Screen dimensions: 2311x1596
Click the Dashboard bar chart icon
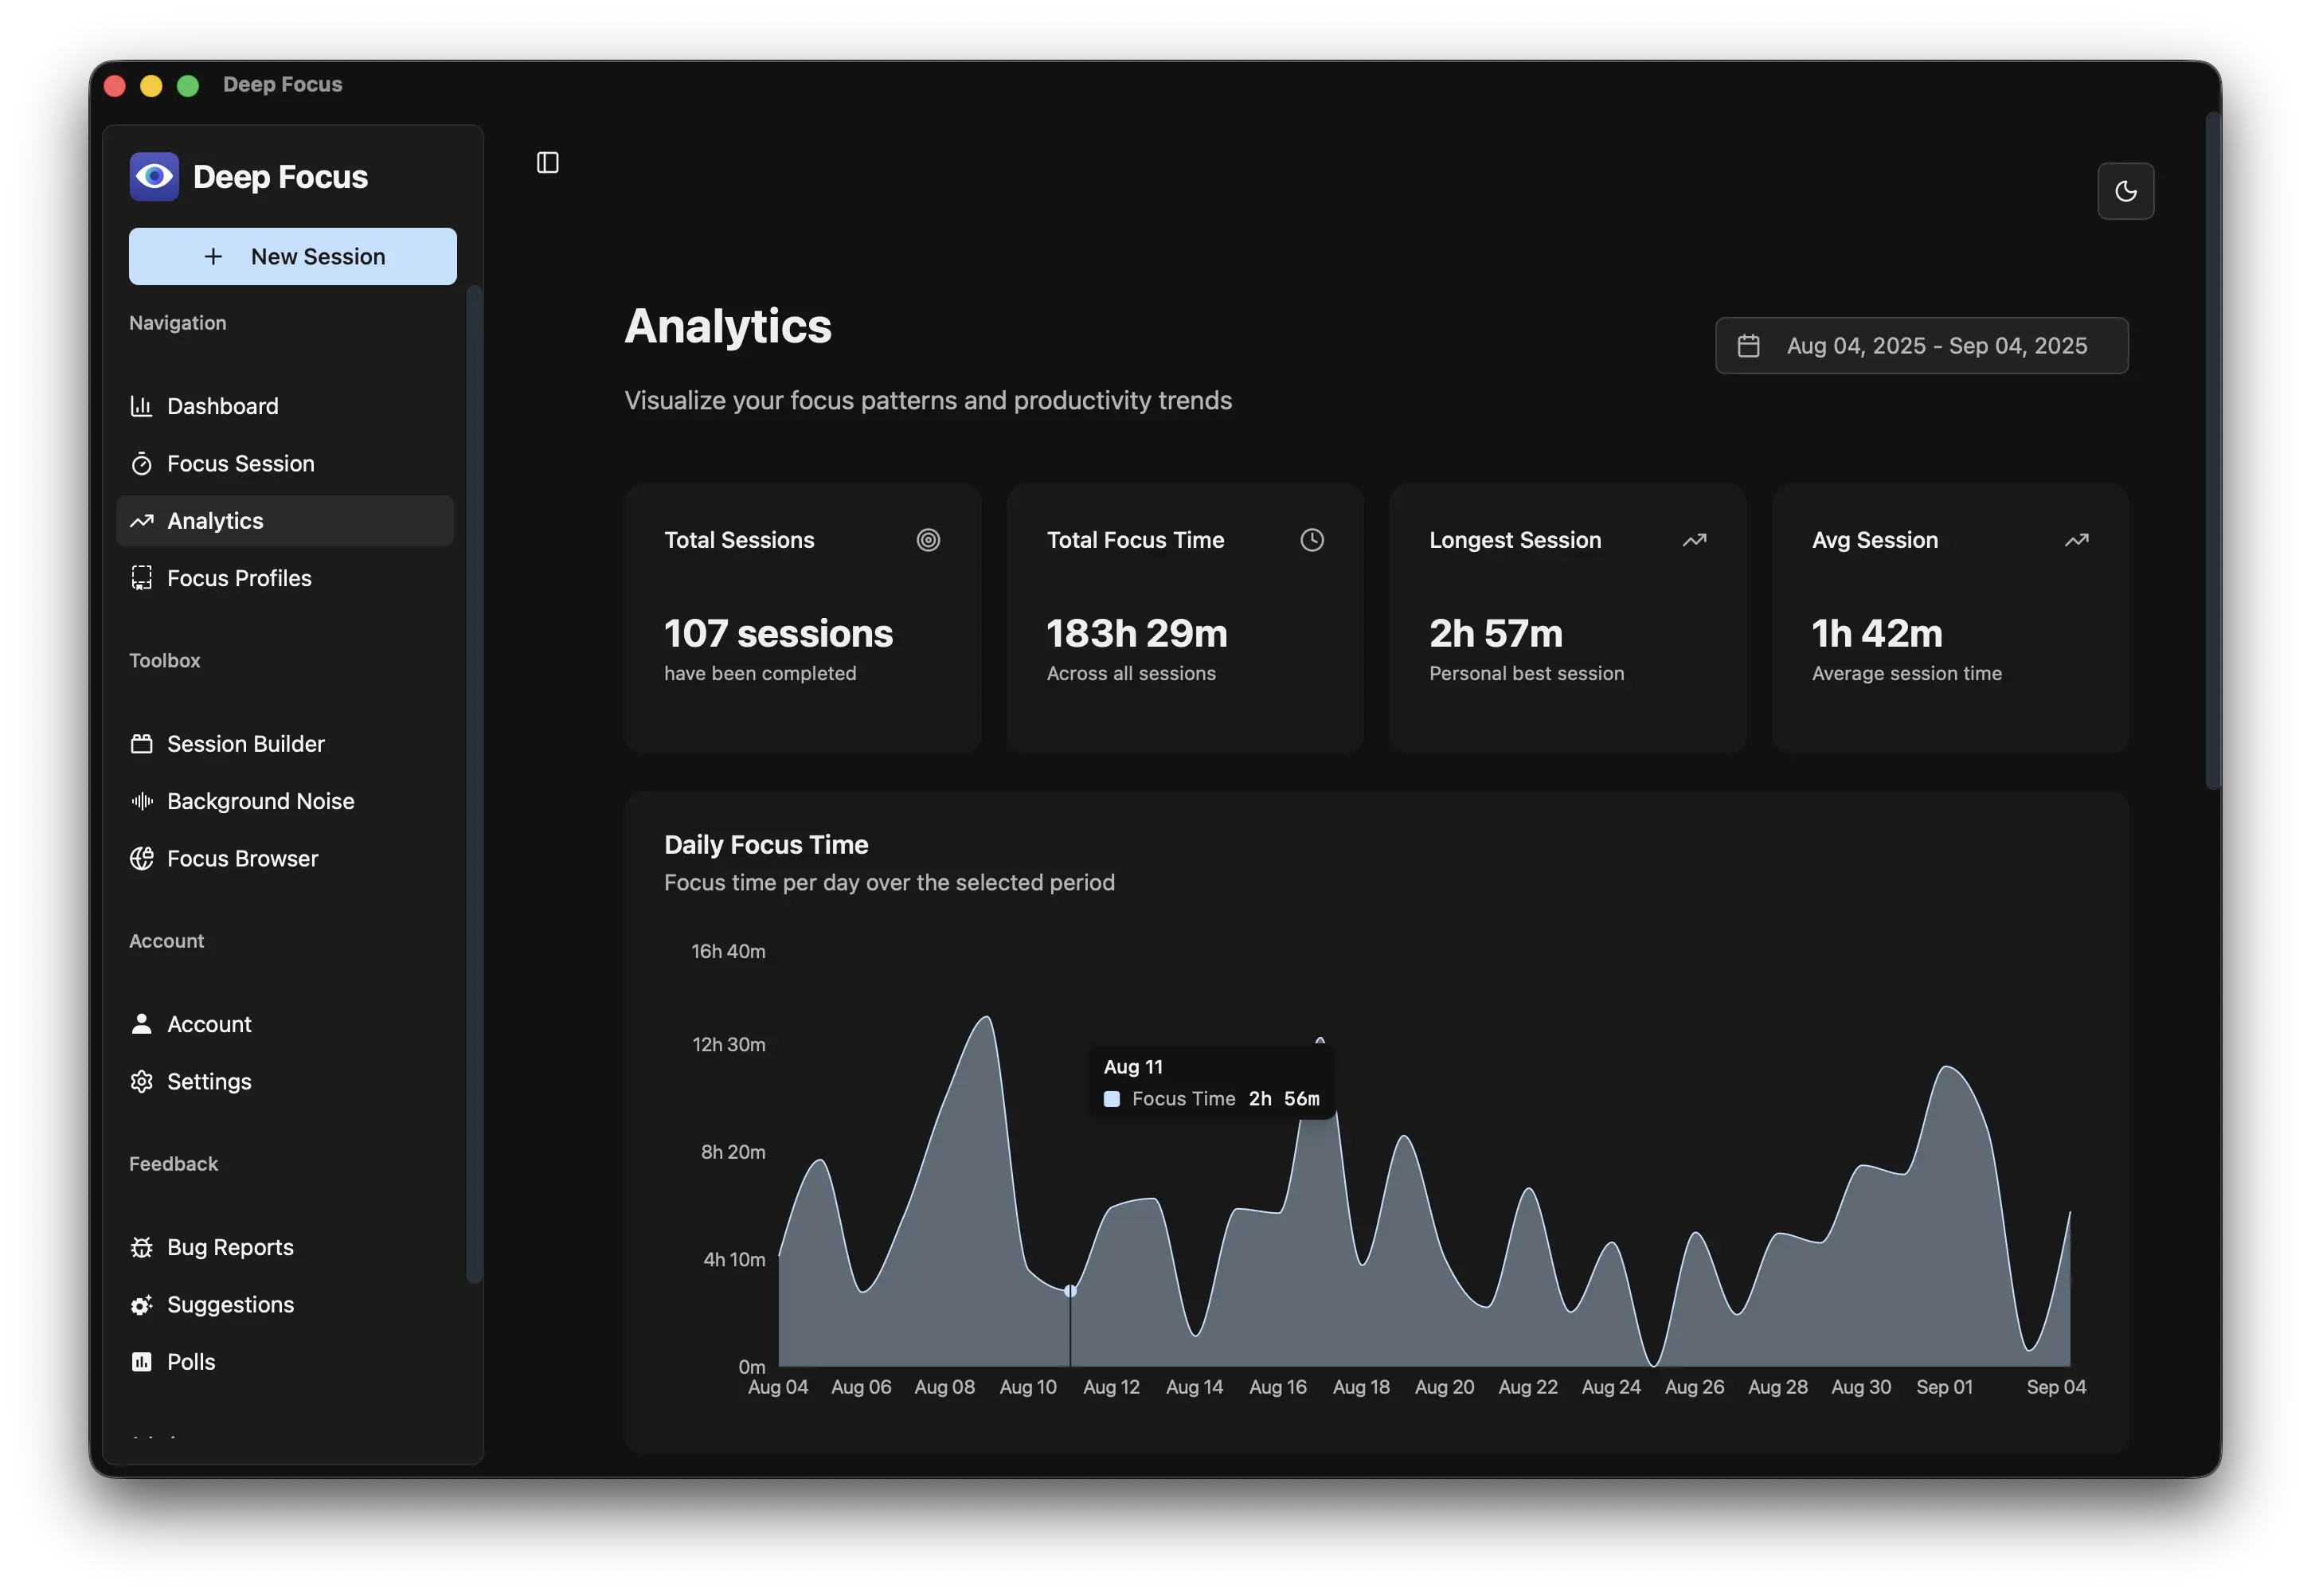tap(142, 406)
